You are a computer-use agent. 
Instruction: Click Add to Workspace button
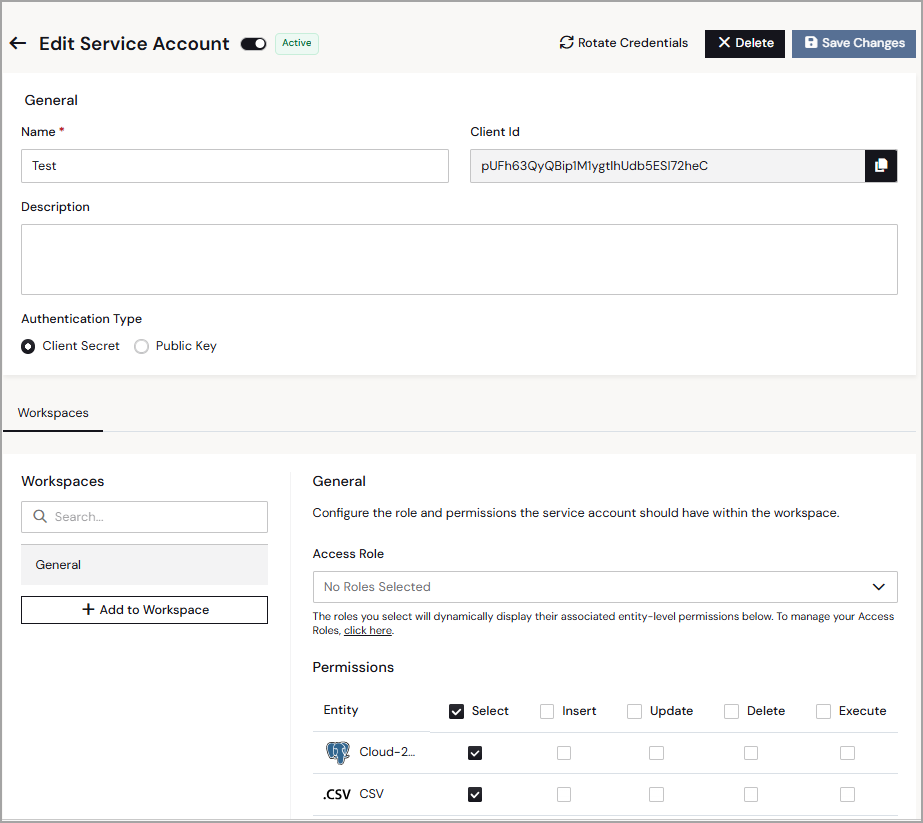pos(144,610)
